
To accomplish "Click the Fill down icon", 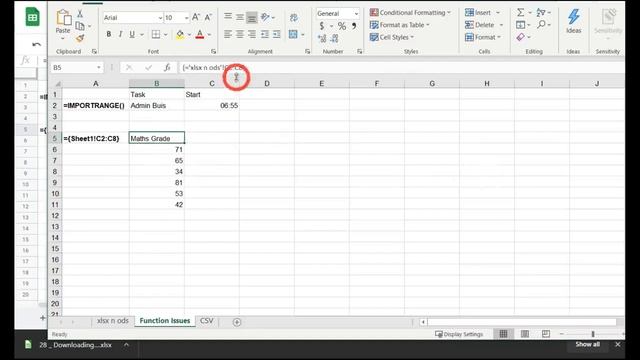I will [520, 25].
